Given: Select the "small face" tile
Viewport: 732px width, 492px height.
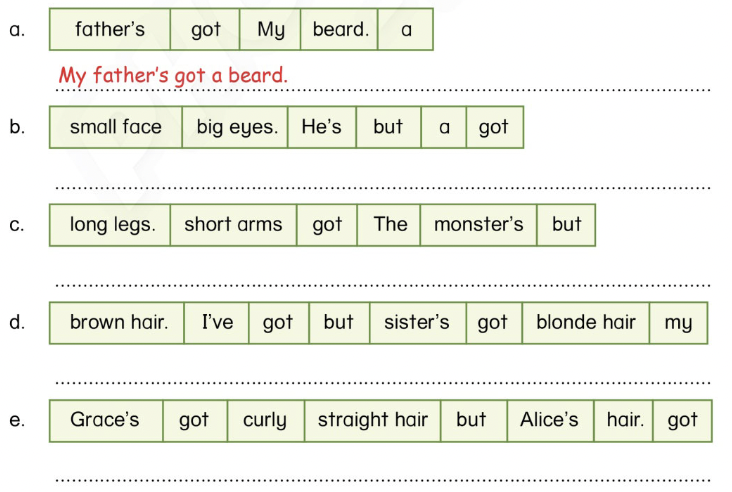Looking at the screenshot, I should click(x=115, y=127).
